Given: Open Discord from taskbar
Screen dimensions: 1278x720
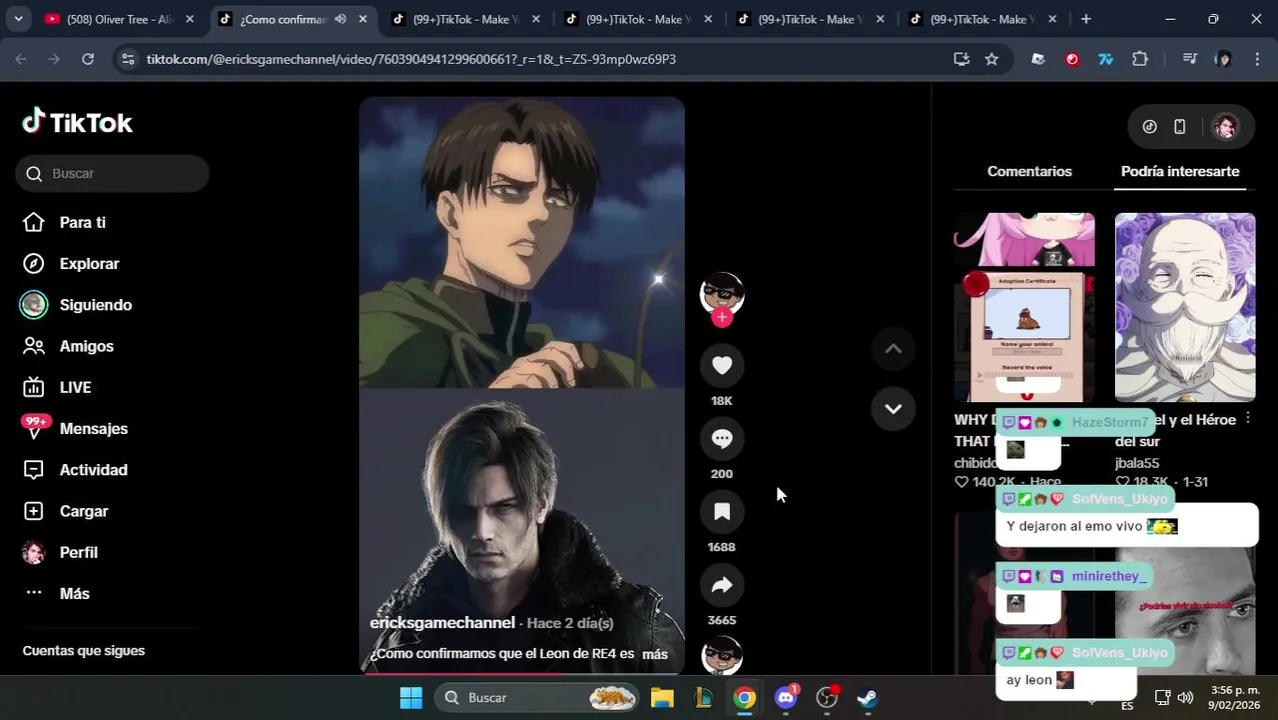Looking at the screenshot, I should [x=786, y=698].
